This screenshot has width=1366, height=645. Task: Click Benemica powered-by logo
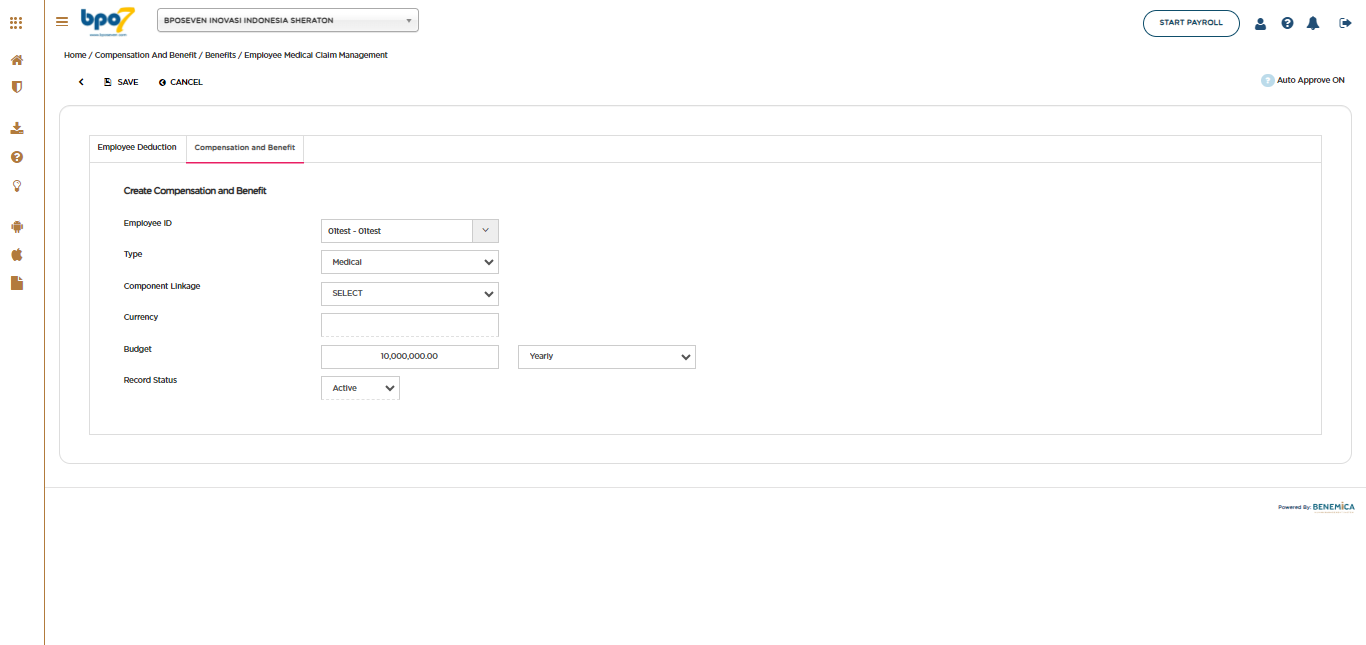point(1333,507)
